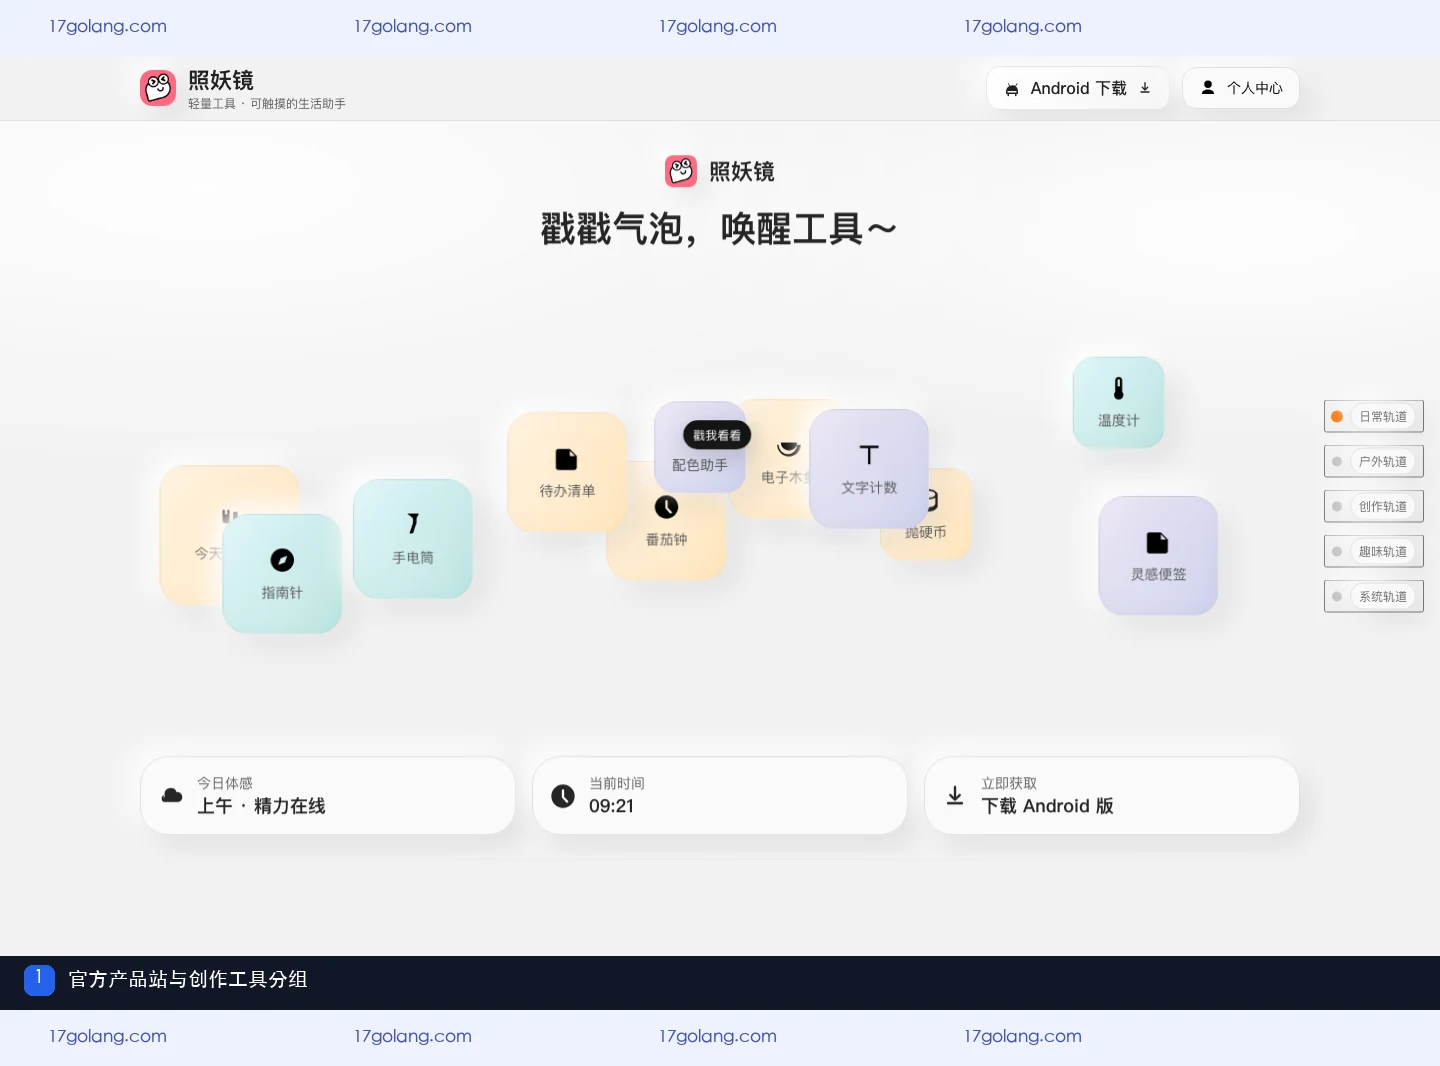Click the 09:21 current time card

click(x=719, y=795)
